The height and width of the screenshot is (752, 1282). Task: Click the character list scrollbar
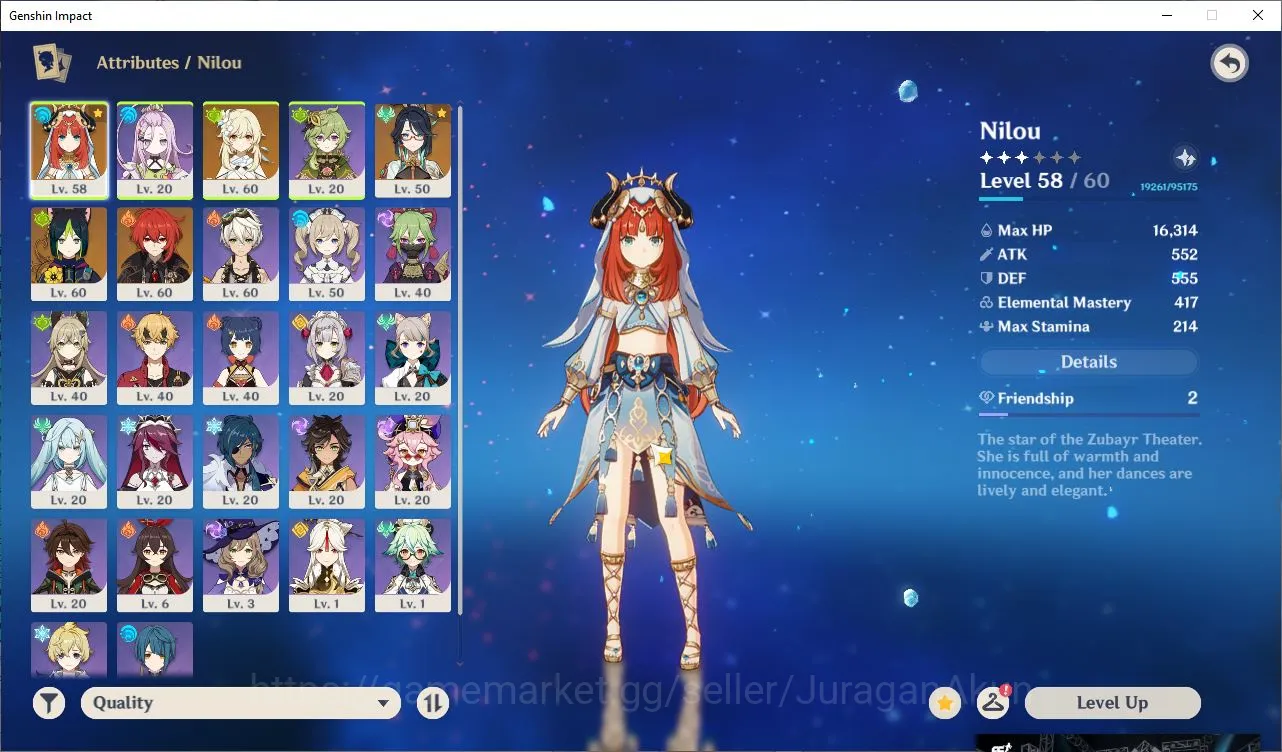coord(460,360)
